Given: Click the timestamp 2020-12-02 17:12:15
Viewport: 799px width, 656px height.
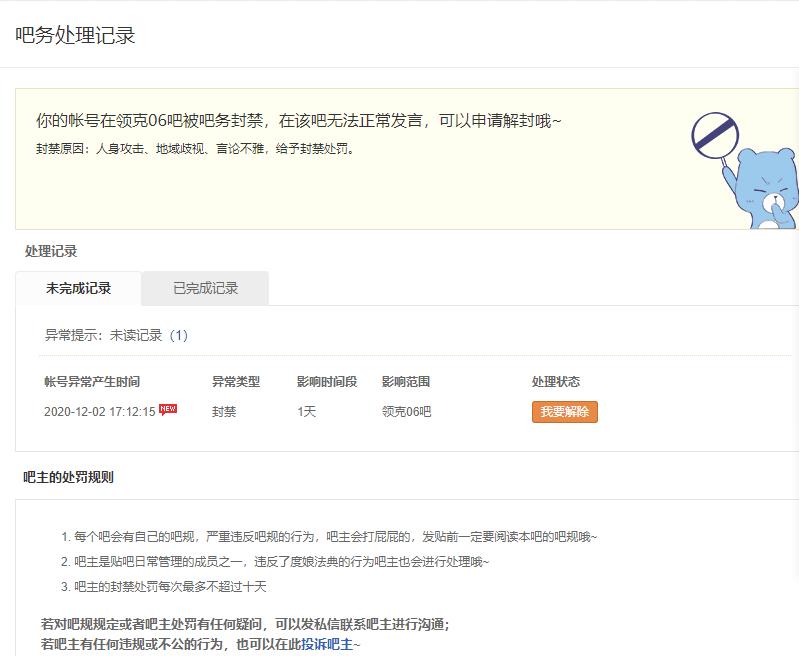Looking at the screenshot, I should click(x=100, y=412).
